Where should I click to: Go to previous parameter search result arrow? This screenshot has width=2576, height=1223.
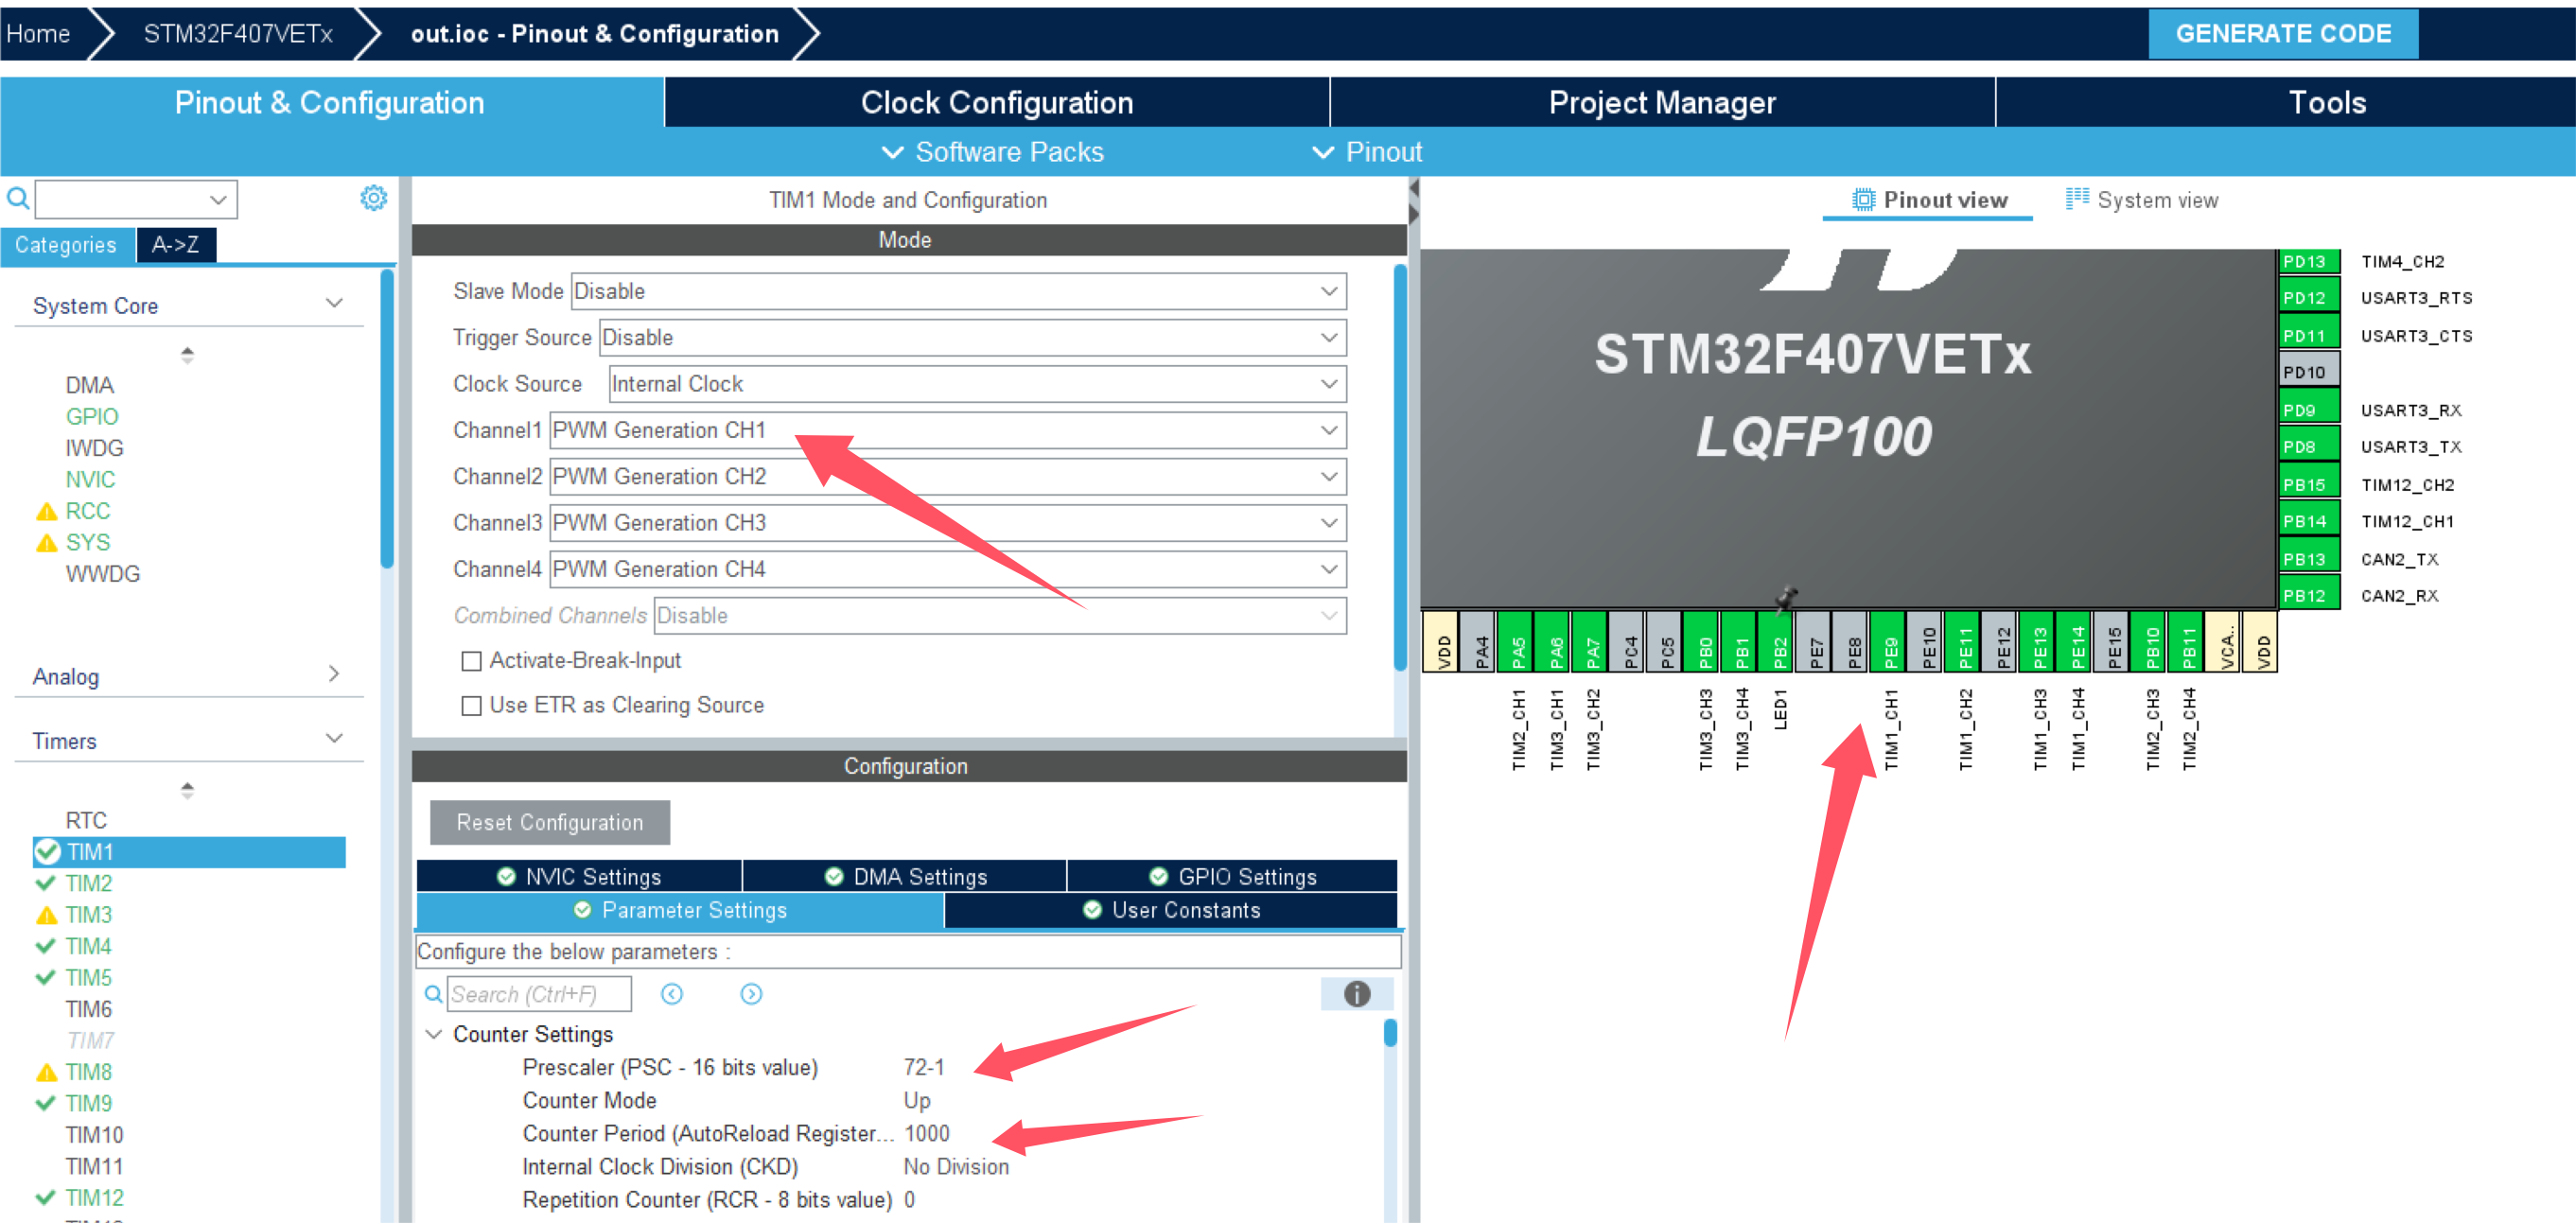(672, 994)
